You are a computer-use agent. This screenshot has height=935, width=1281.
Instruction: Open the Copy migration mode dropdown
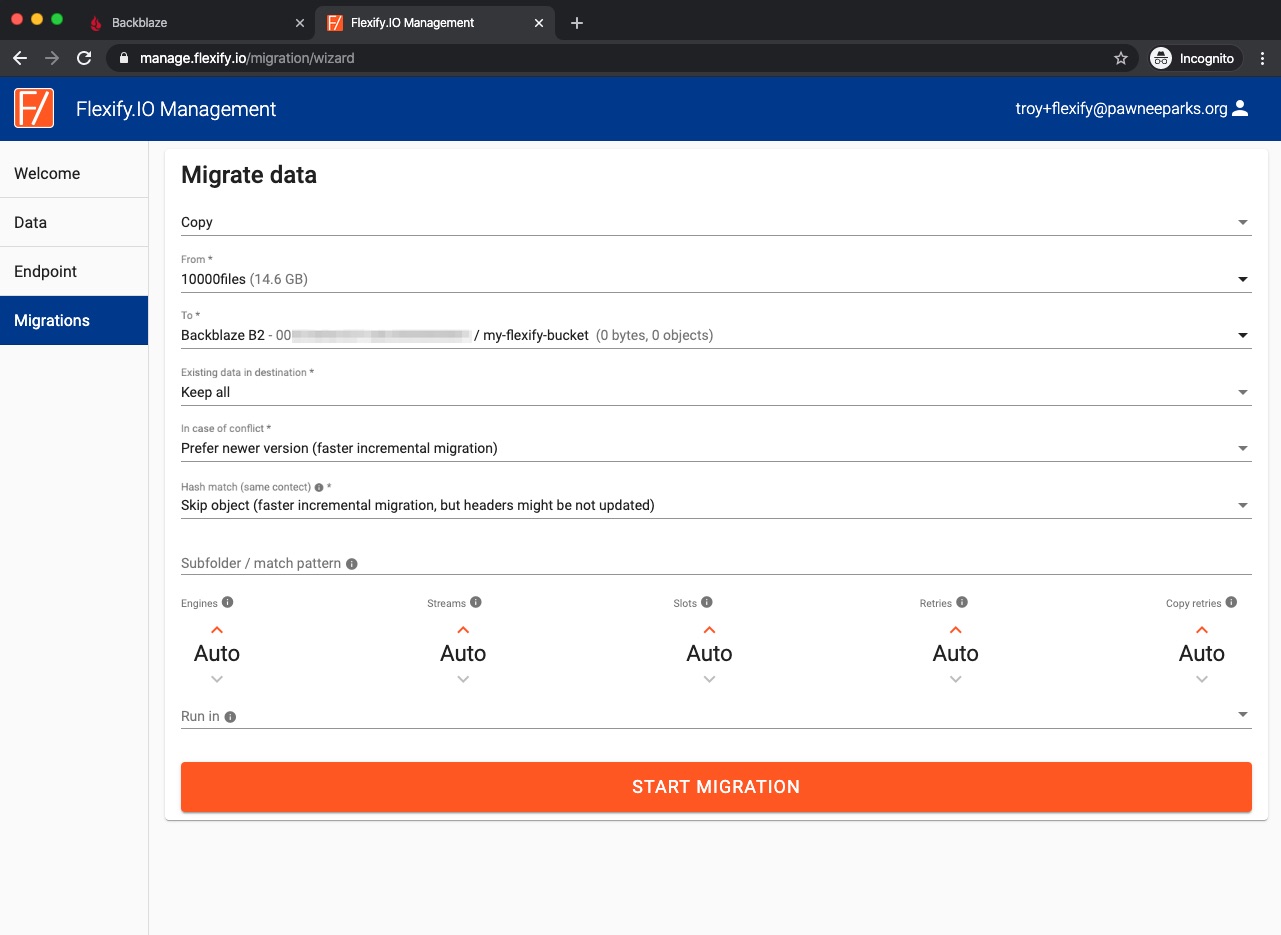[x=716, y=222]
